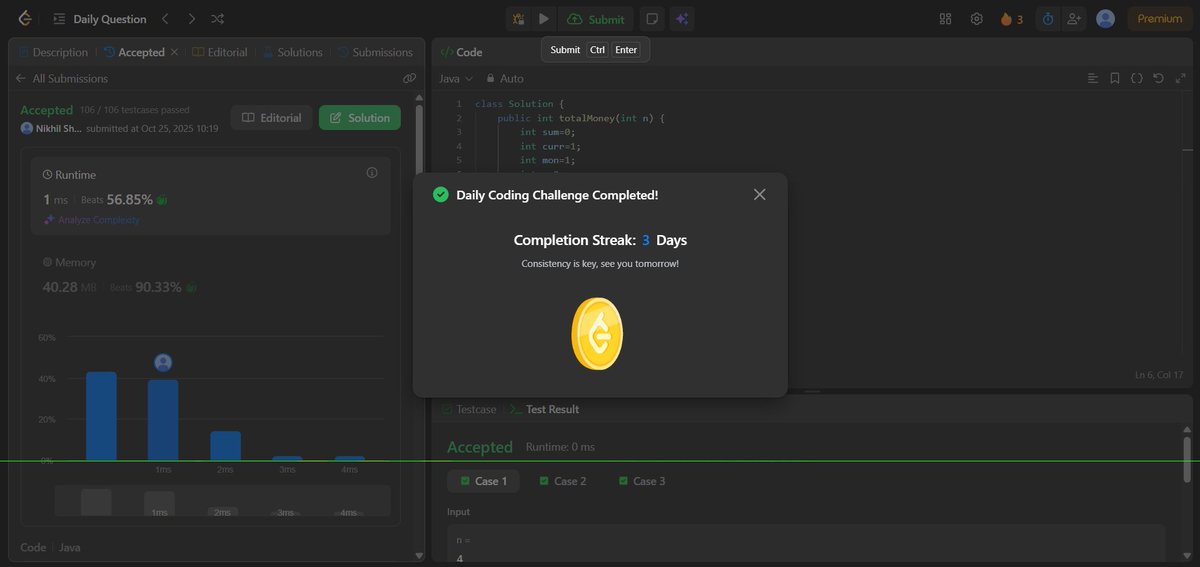Select Case 3 test case
The image size is (1200, 567).
[x=642, y=481]
